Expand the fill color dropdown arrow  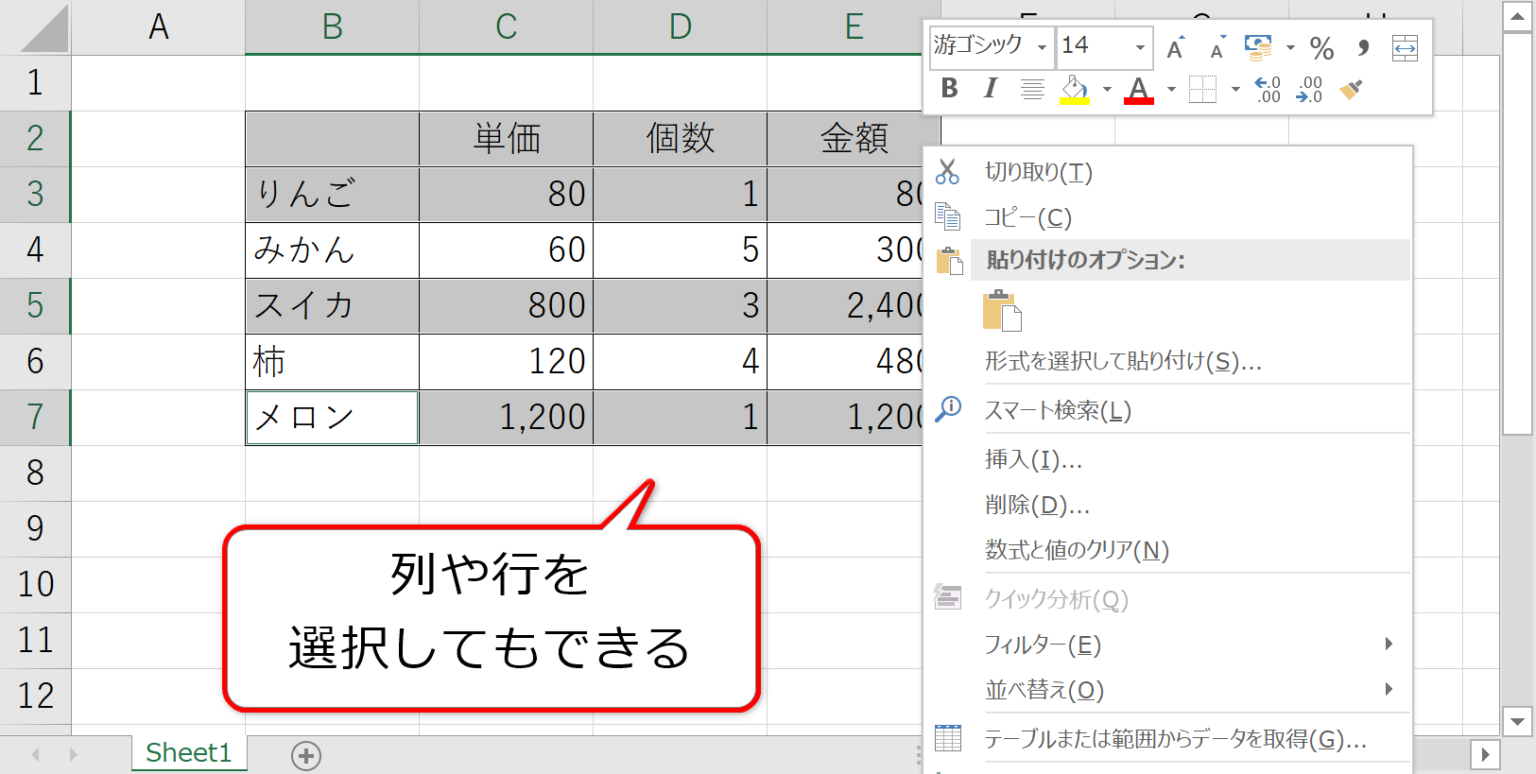pyautogui.click(x=1107, y=90)
